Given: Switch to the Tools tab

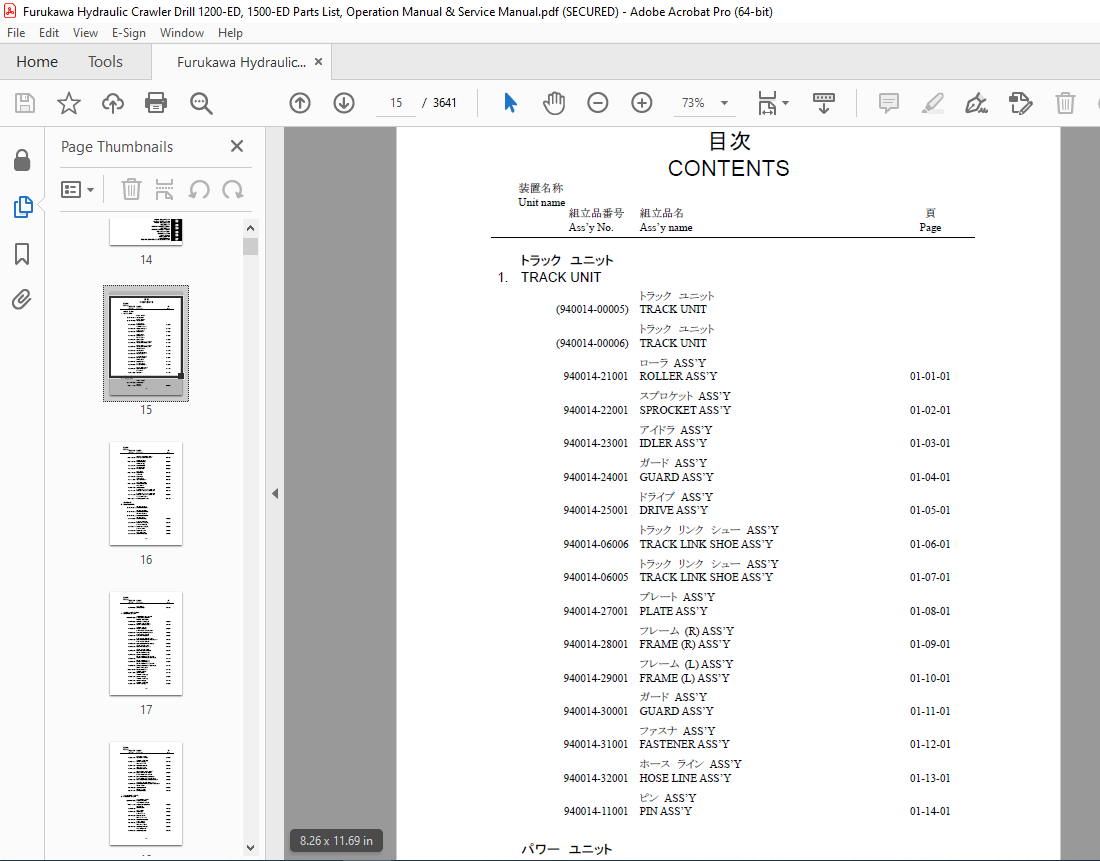Looking at the screenshot, I should [105, 62].
